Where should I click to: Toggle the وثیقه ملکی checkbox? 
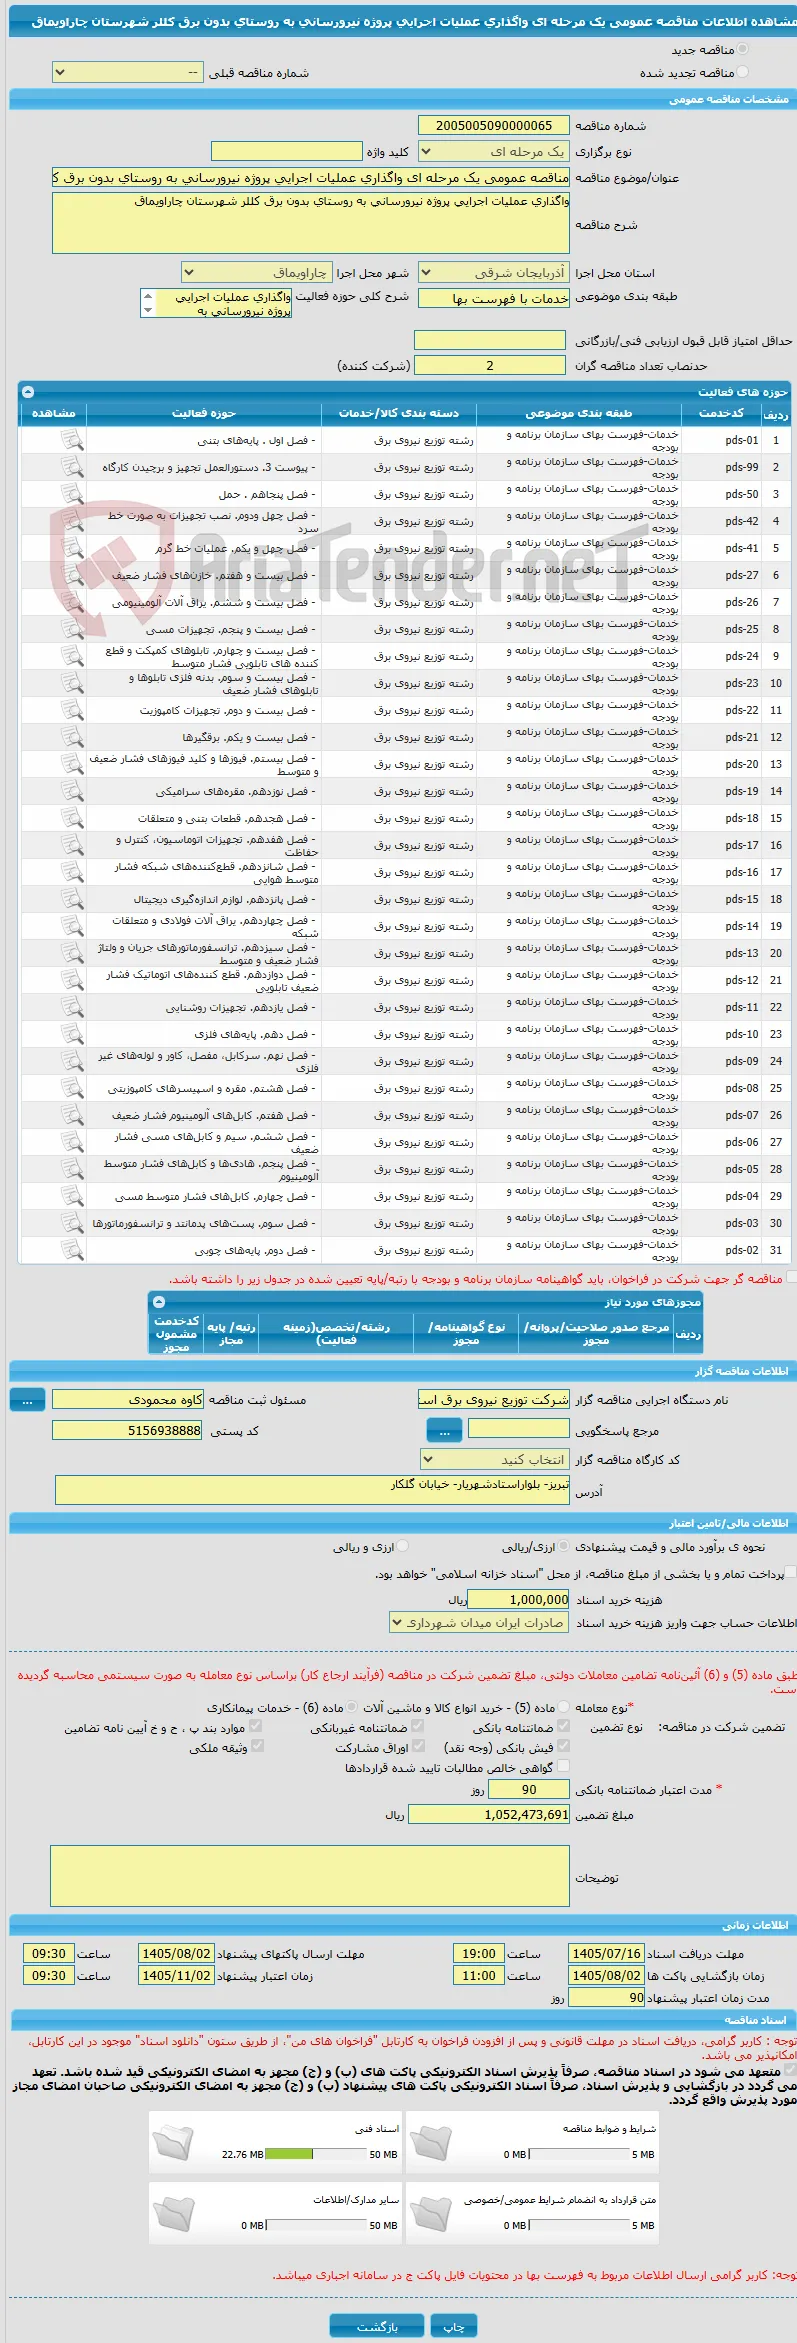pos(257,1746)
